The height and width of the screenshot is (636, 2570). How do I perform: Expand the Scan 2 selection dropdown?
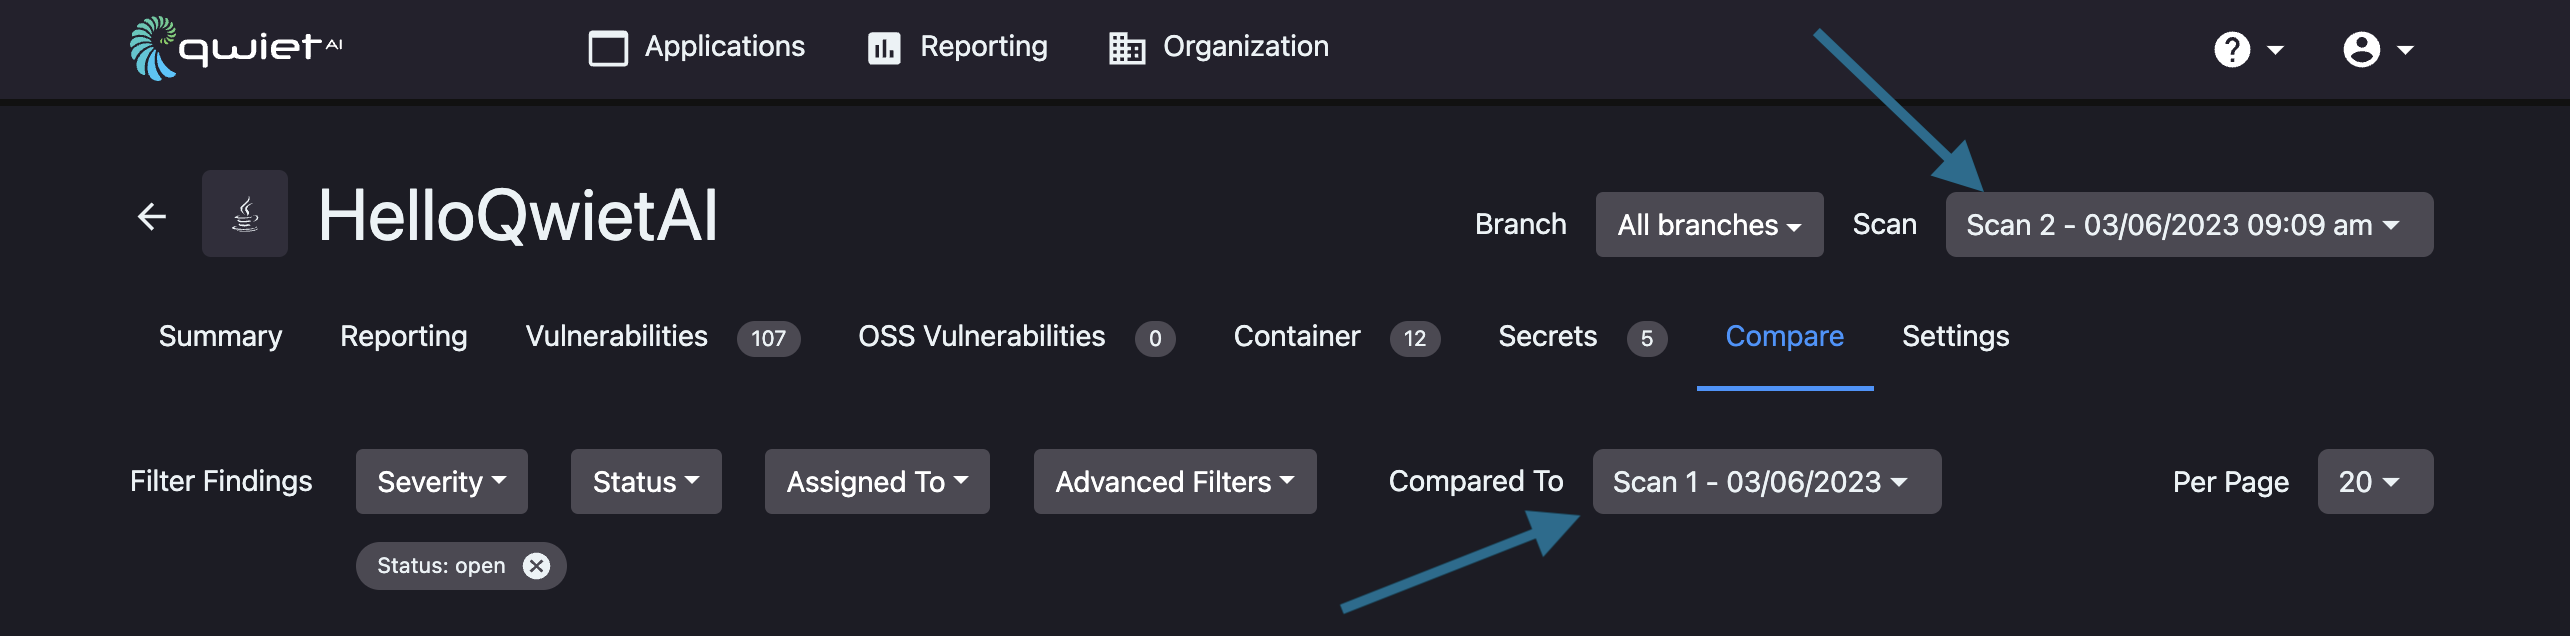[x=2190, y=225]
